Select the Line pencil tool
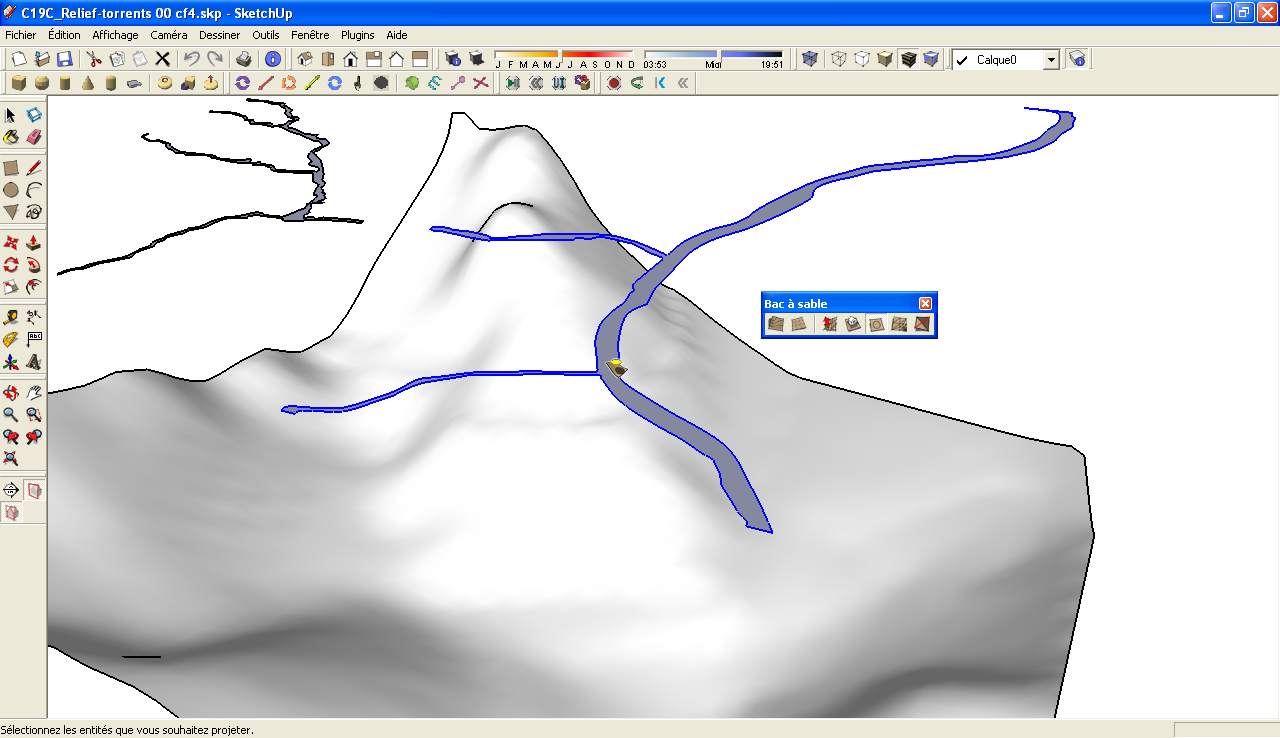The image size is (1280, 738). 34,168
